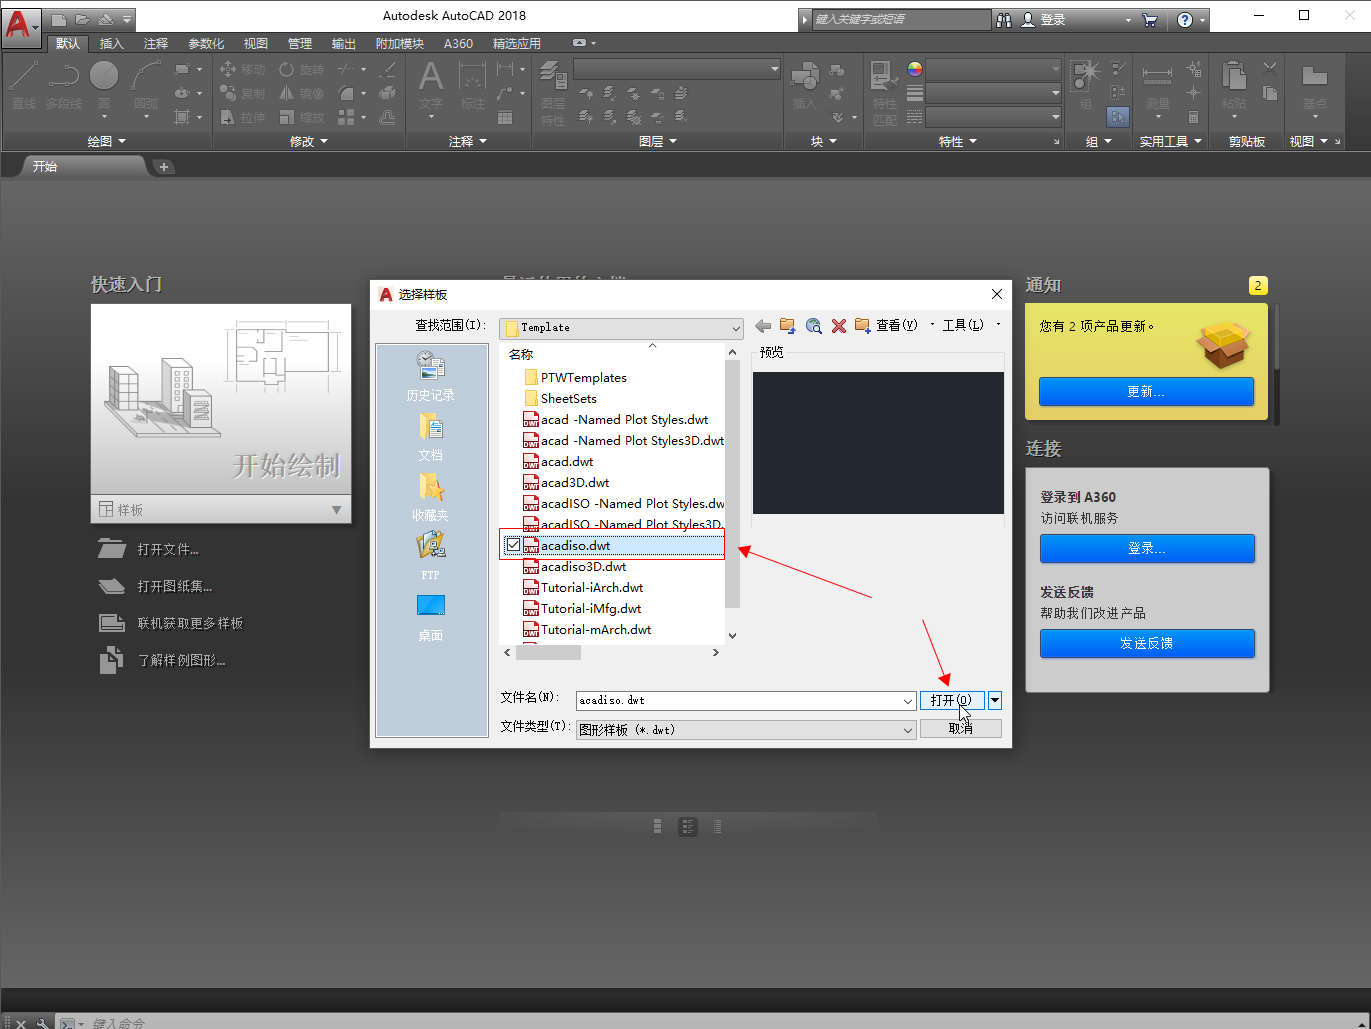The image size is (1371, 1029).
Task: Switch to the 注释 (Annotate) ribbon tab
Action: (x=156, y=43)
